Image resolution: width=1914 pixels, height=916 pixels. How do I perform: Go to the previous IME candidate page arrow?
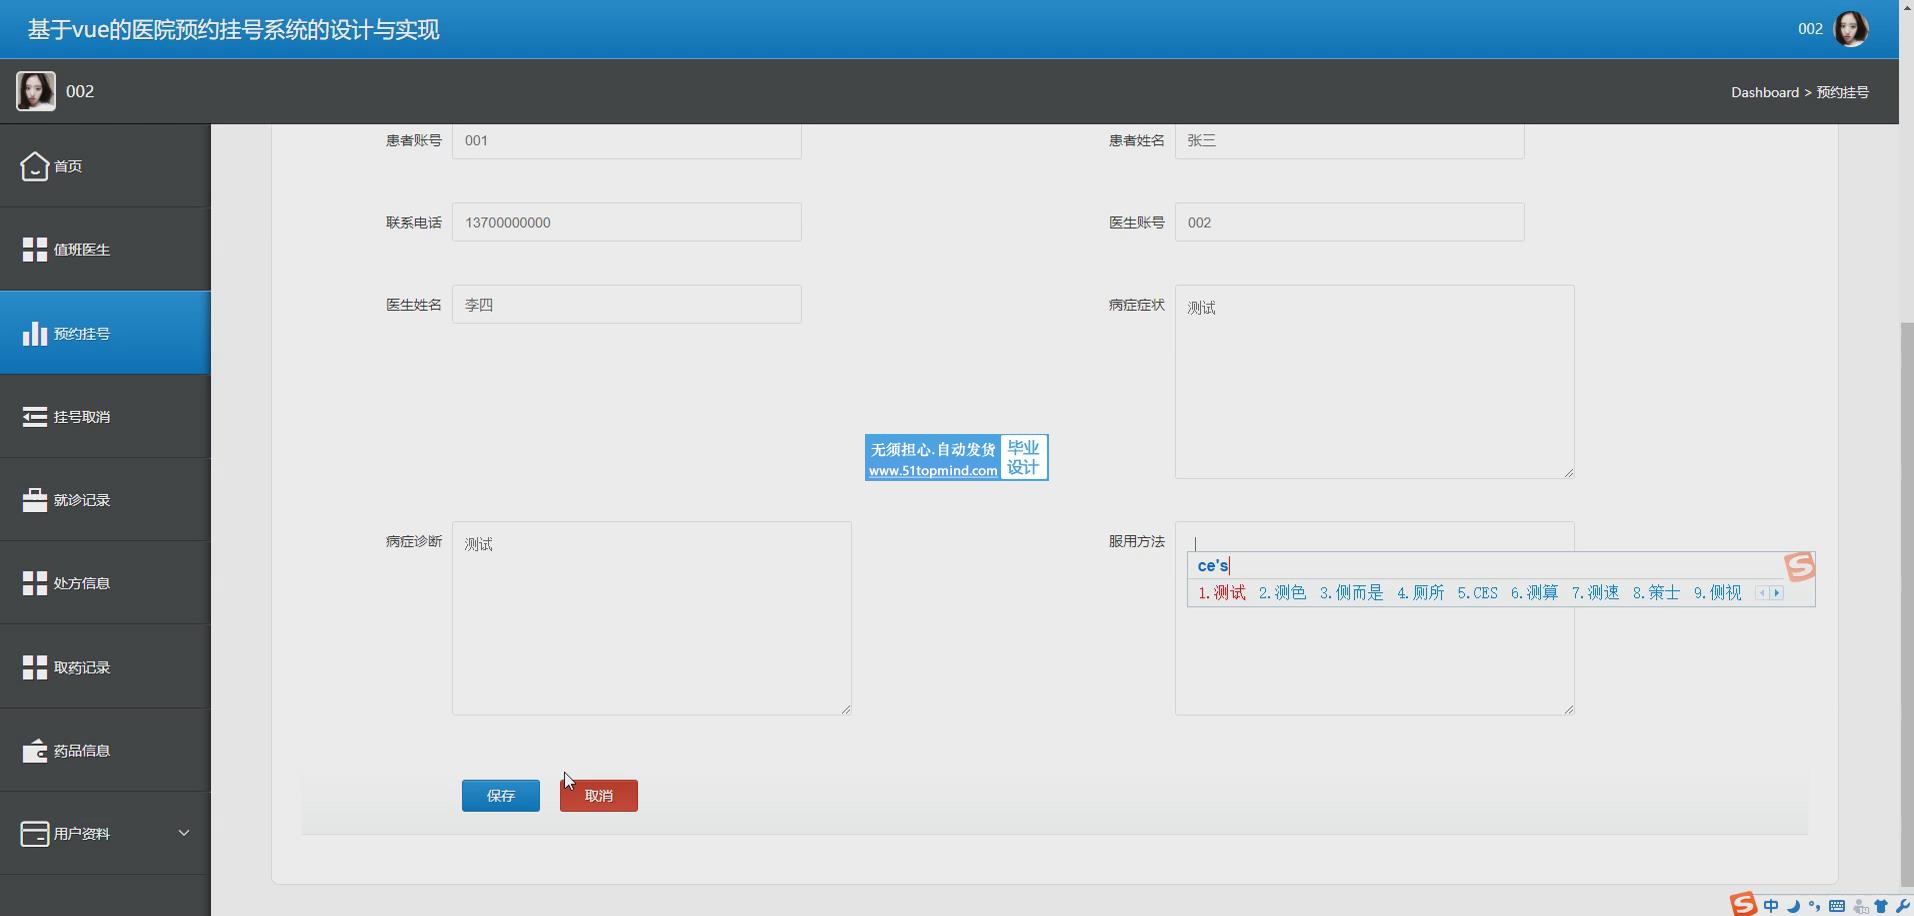coord(1762,593)
